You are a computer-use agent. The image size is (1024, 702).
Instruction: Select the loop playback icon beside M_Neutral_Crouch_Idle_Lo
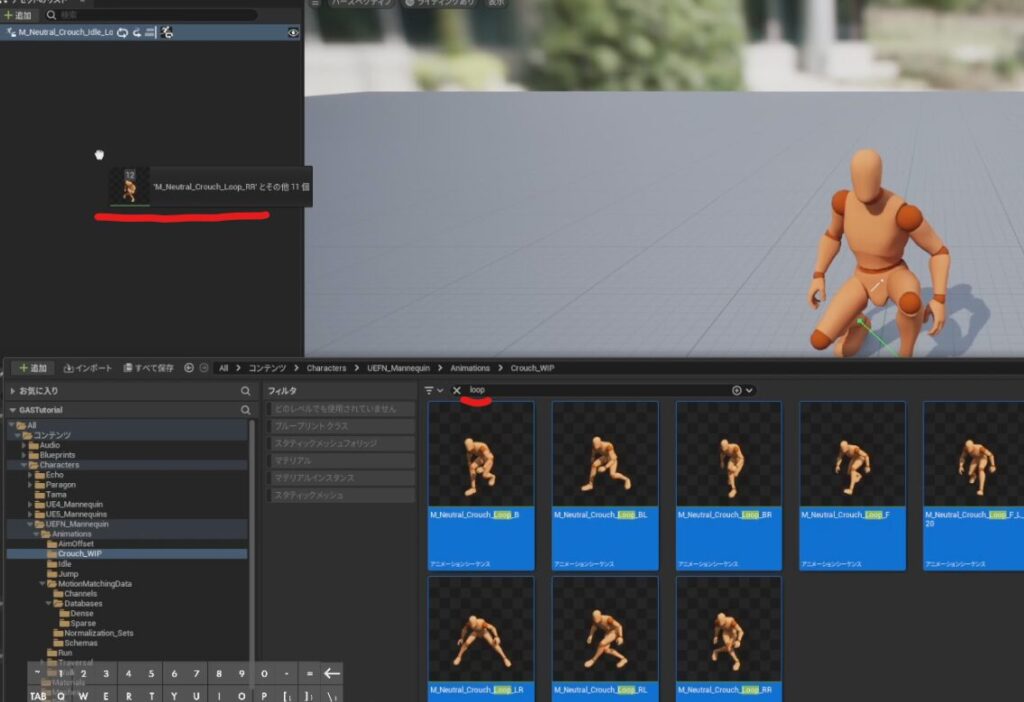[x=122, y=32]
